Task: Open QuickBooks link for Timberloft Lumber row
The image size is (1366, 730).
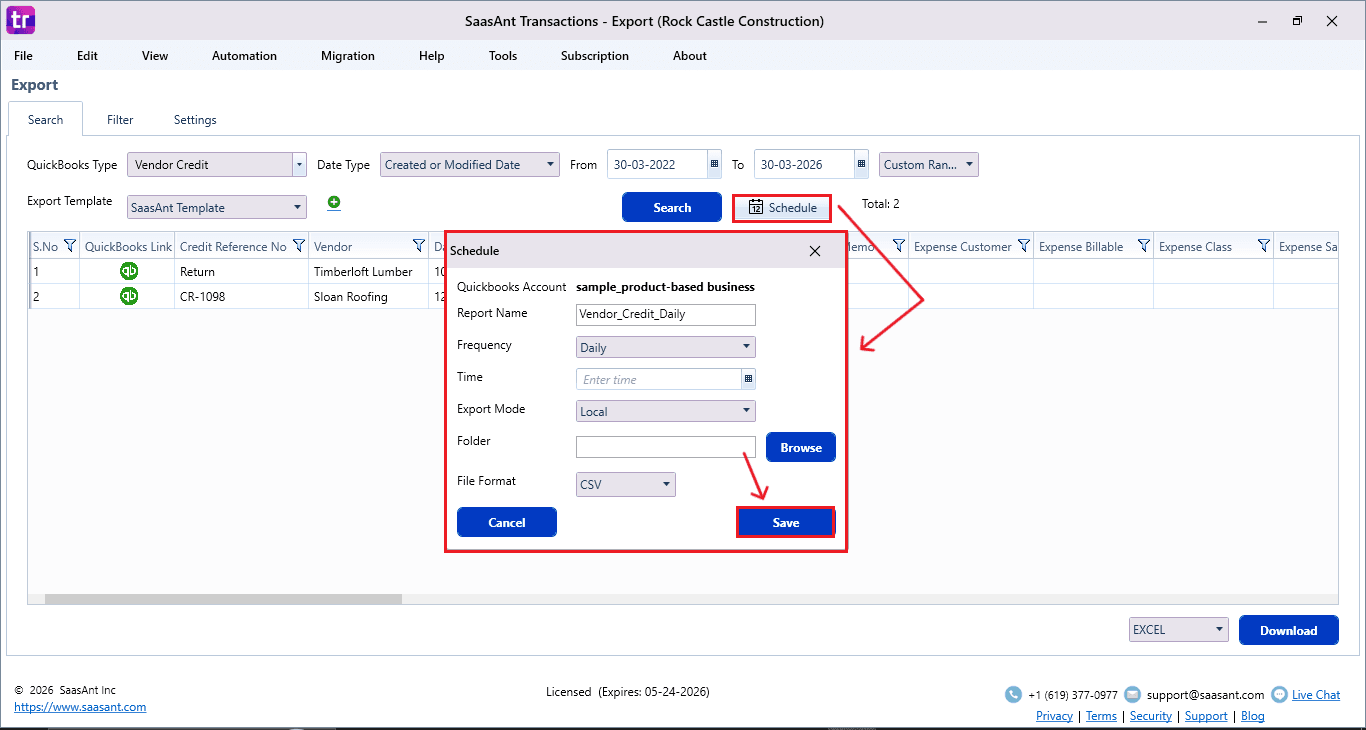Action: point(129,271)
